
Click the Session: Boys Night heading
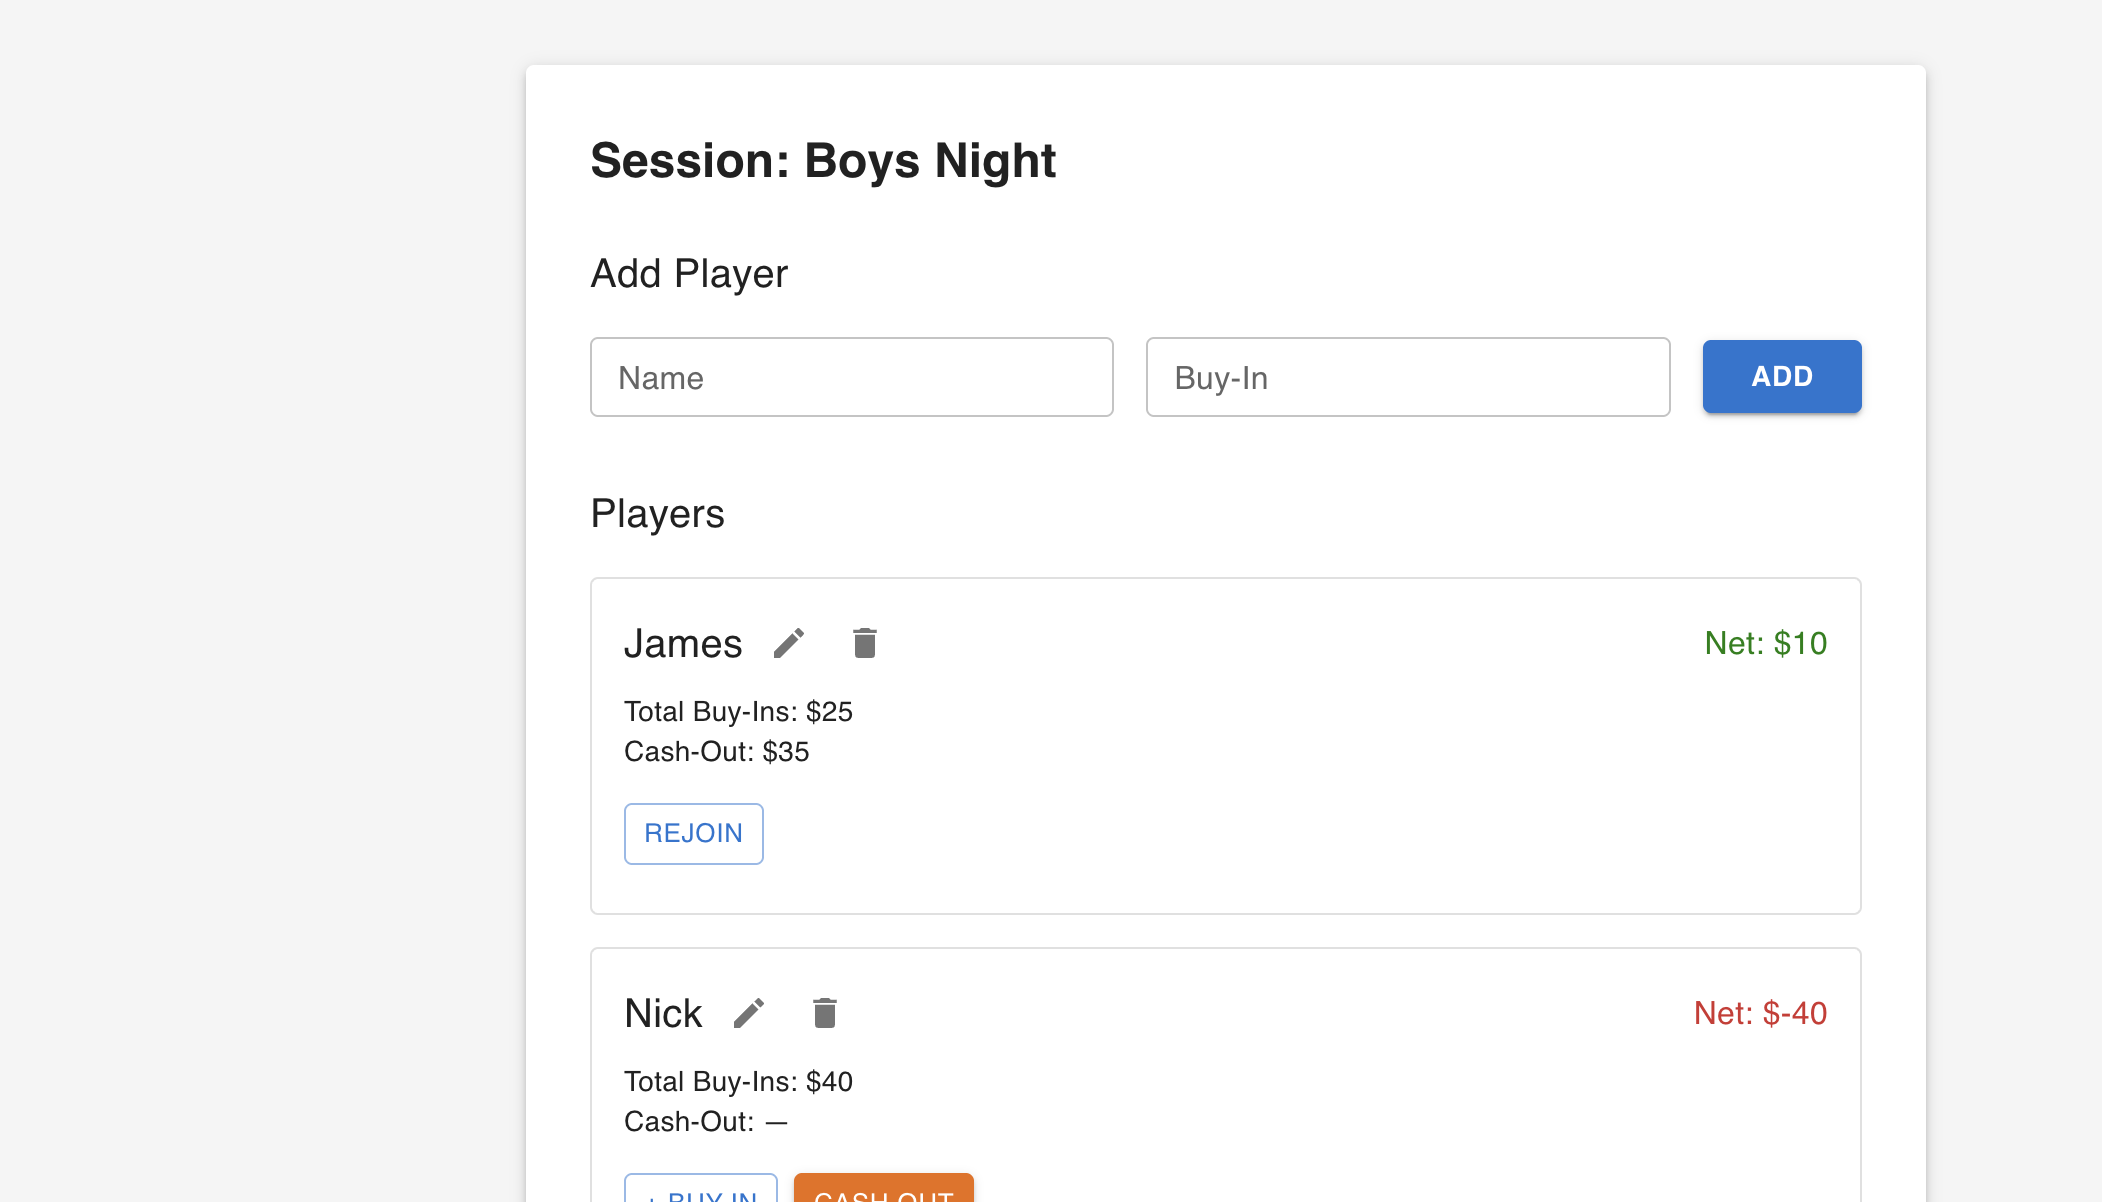point(822,161)
